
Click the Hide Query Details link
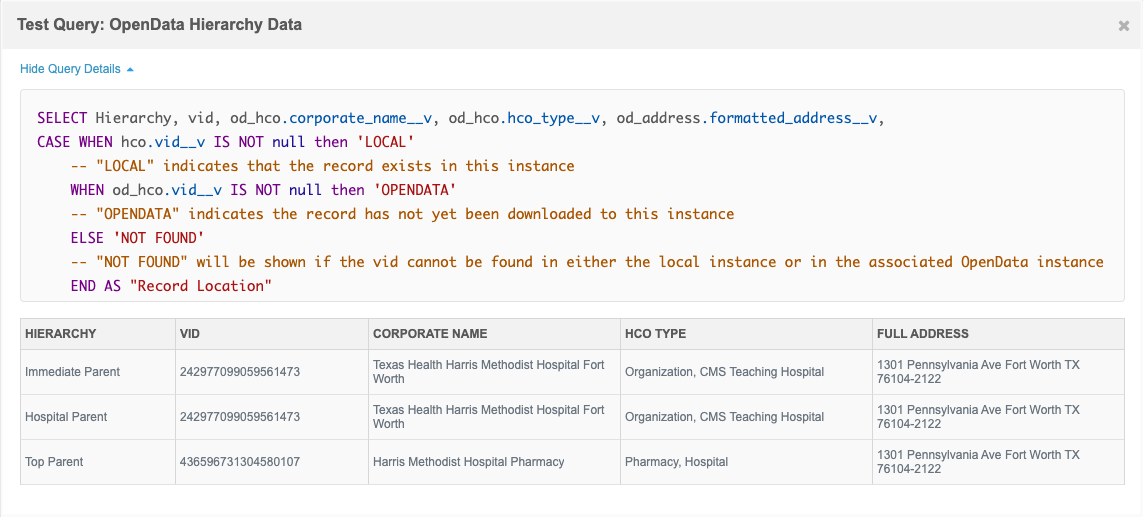point(70,69)
